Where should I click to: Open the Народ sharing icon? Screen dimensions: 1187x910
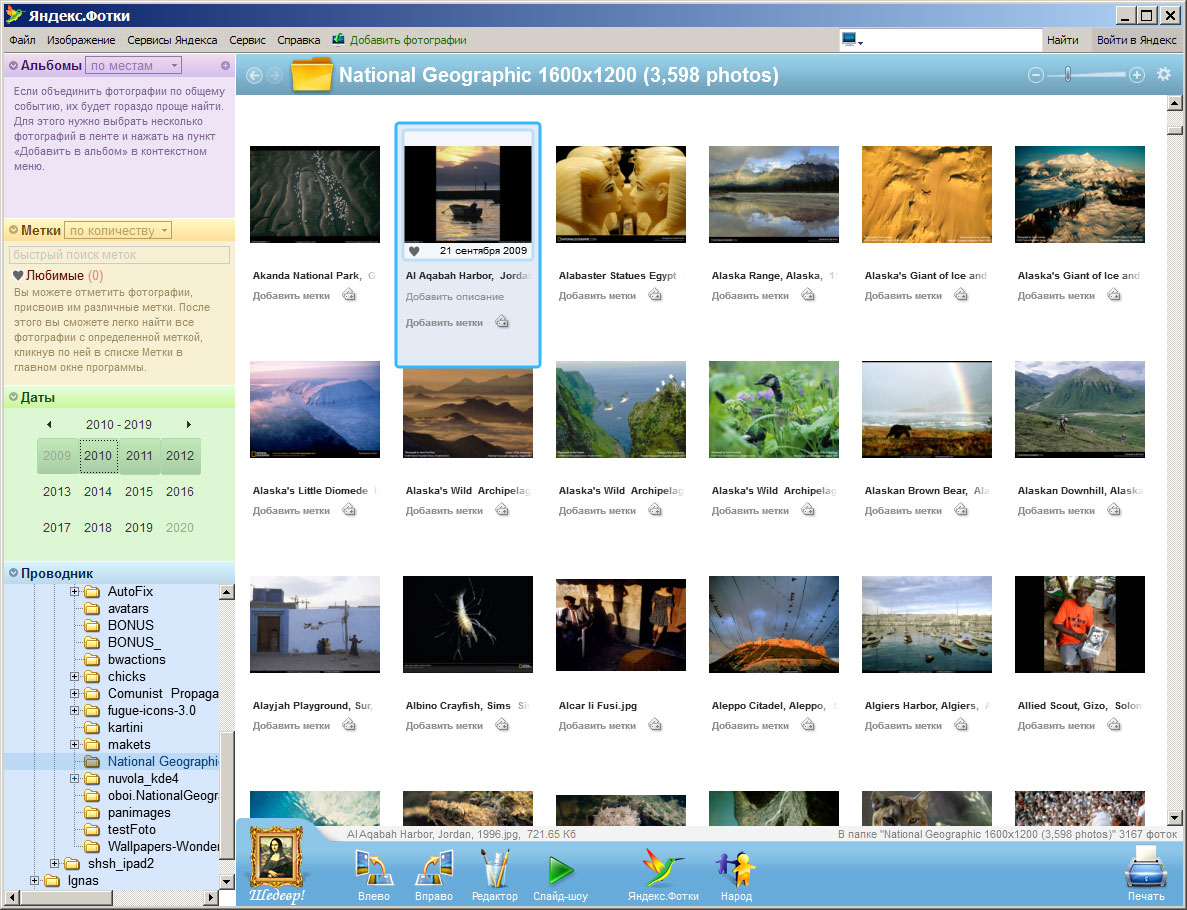[x=736, y=870]
